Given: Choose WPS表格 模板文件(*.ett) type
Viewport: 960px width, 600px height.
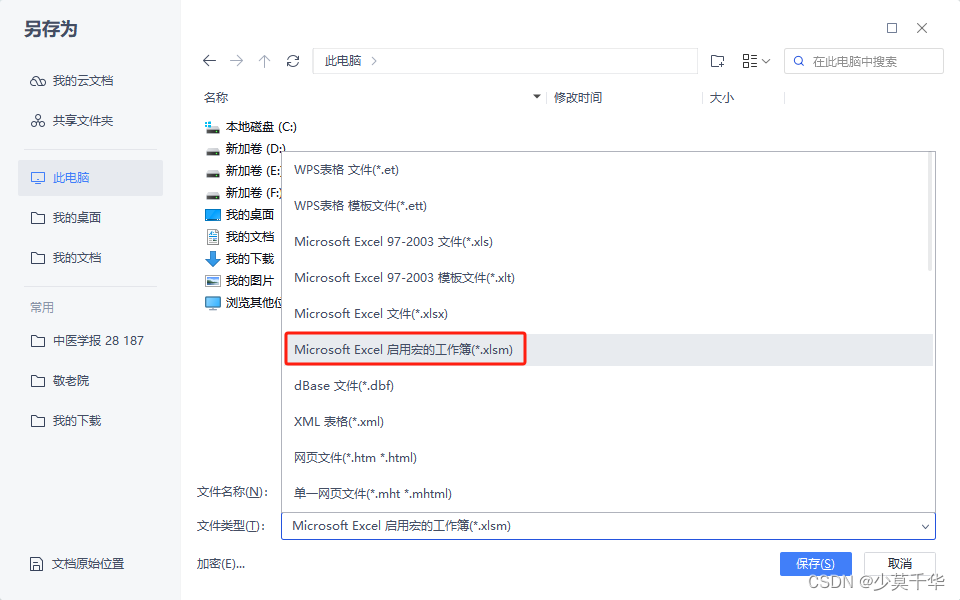Looking at the screenshot, I should coord(607,206).
